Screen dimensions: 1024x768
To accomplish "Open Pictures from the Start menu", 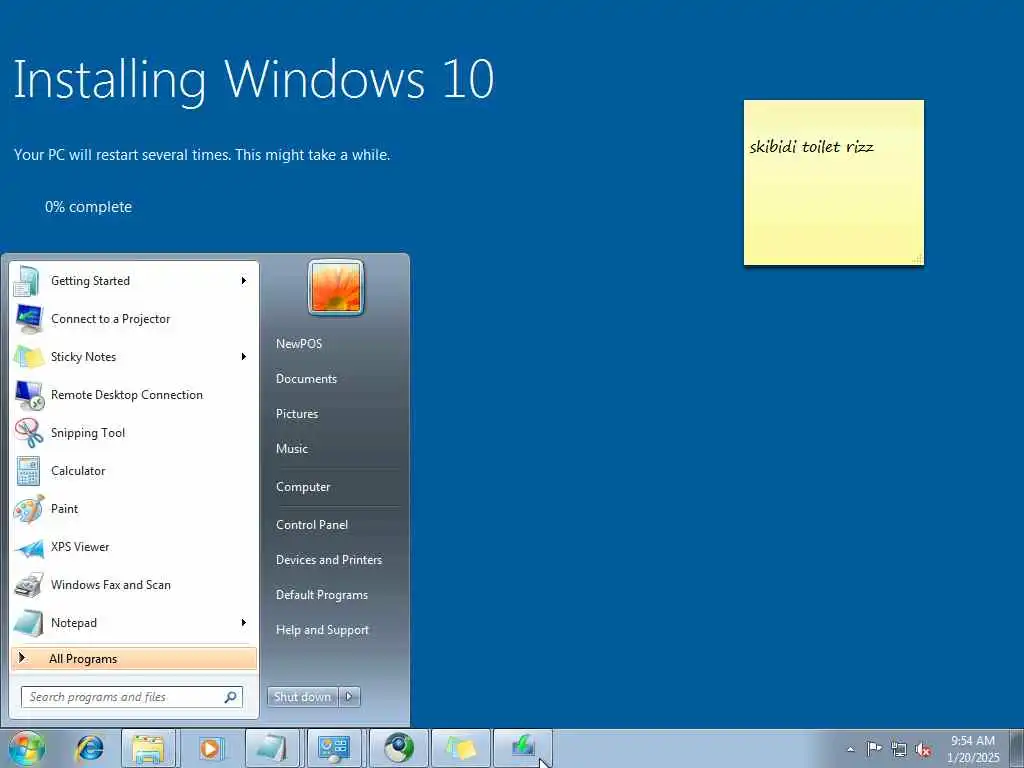I will pyautogui.click(x=297, y=413).
